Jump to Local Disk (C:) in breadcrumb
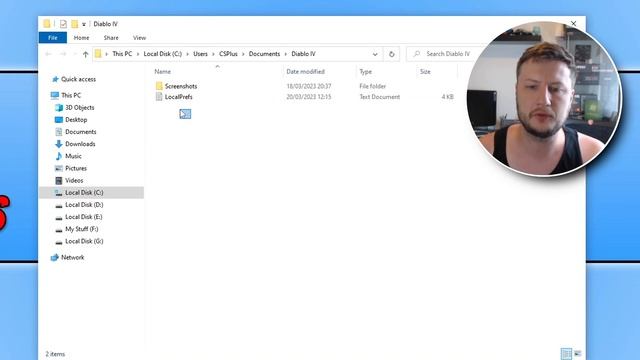 point(162,54)
